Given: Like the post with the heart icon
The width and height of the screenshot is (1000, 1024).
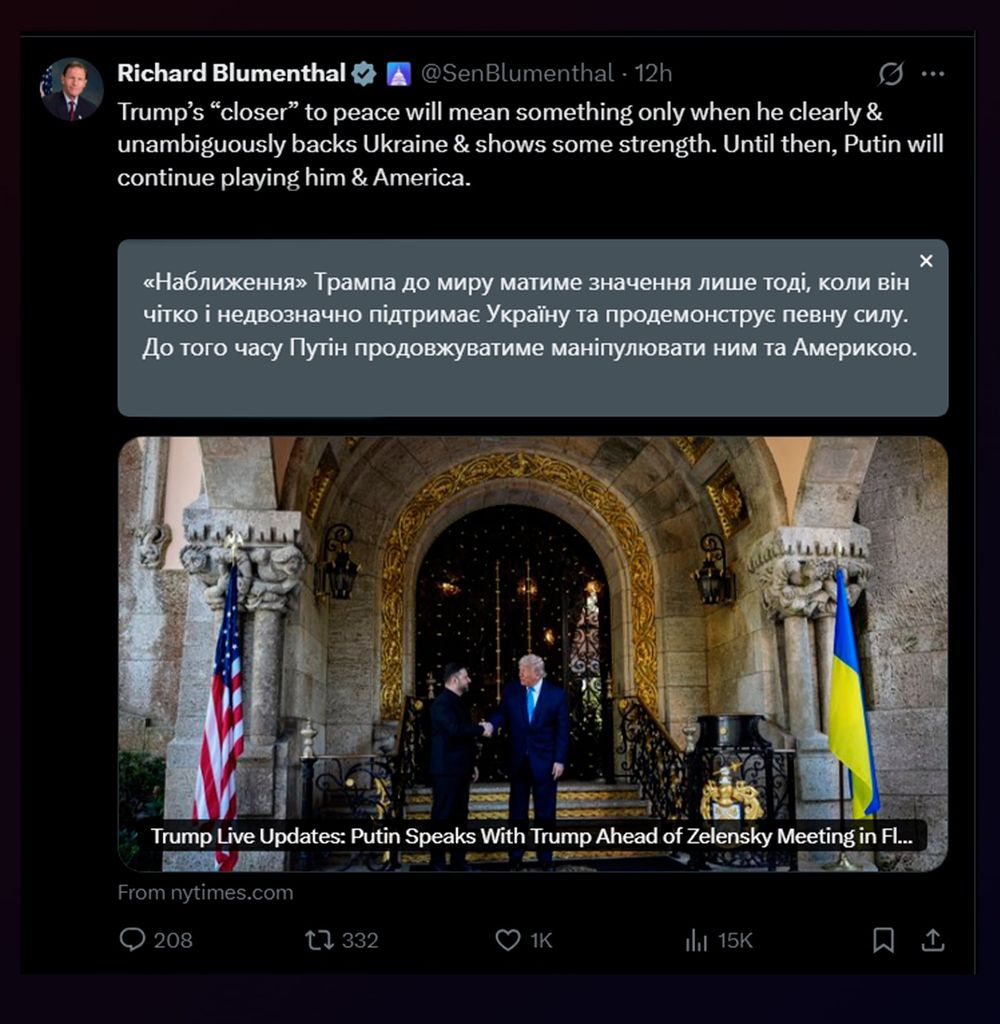Looking at the screenshot, I should point(508,939).
